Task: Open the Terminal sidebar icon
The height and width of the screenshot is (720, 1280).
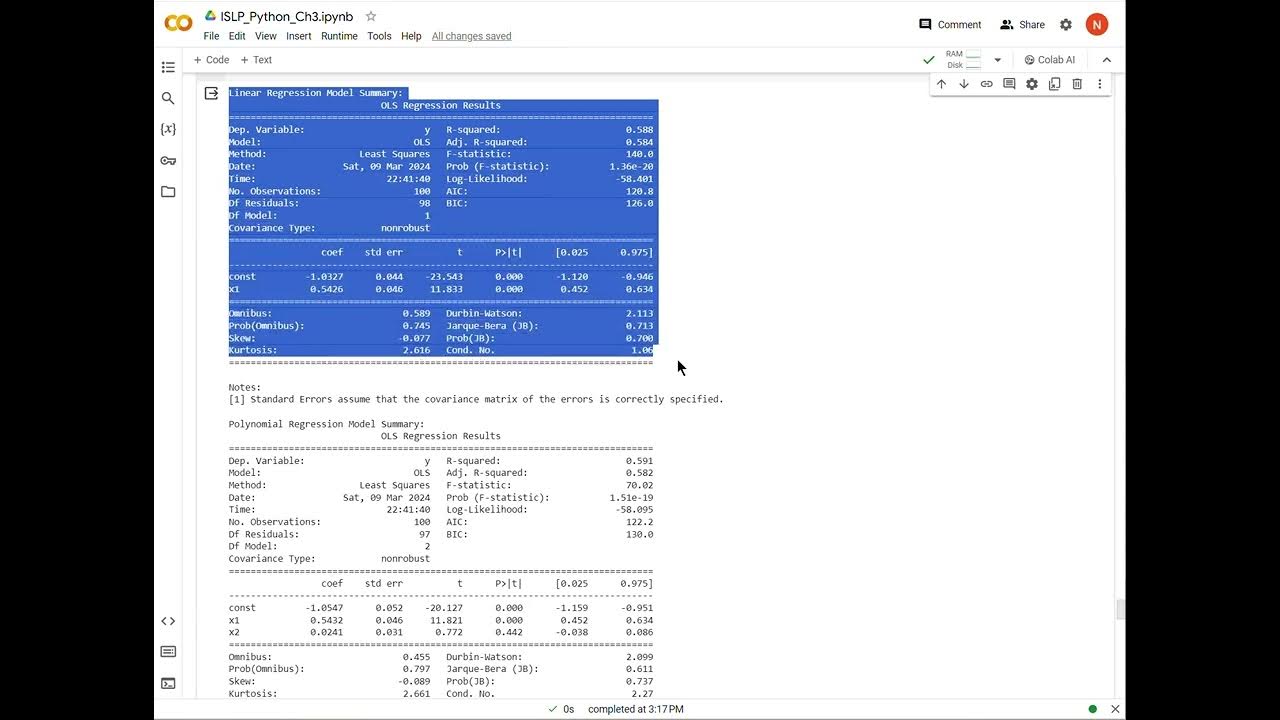Action: 168,684
